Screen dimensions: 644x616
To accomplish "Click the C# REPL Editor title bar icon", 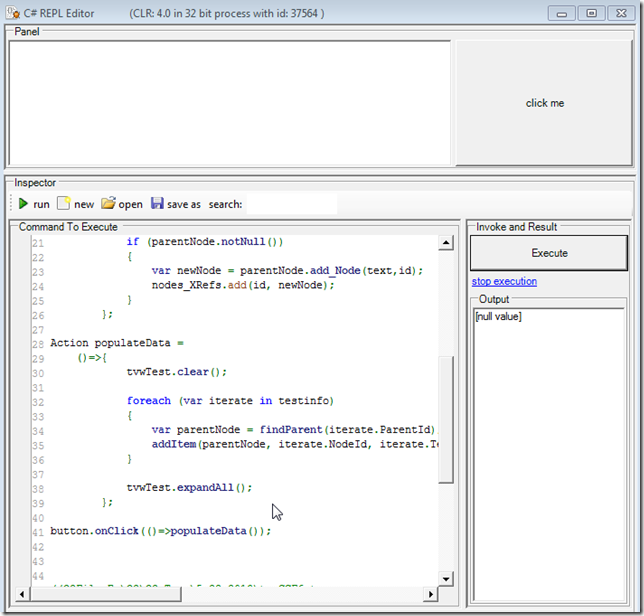I will (13, 13).
